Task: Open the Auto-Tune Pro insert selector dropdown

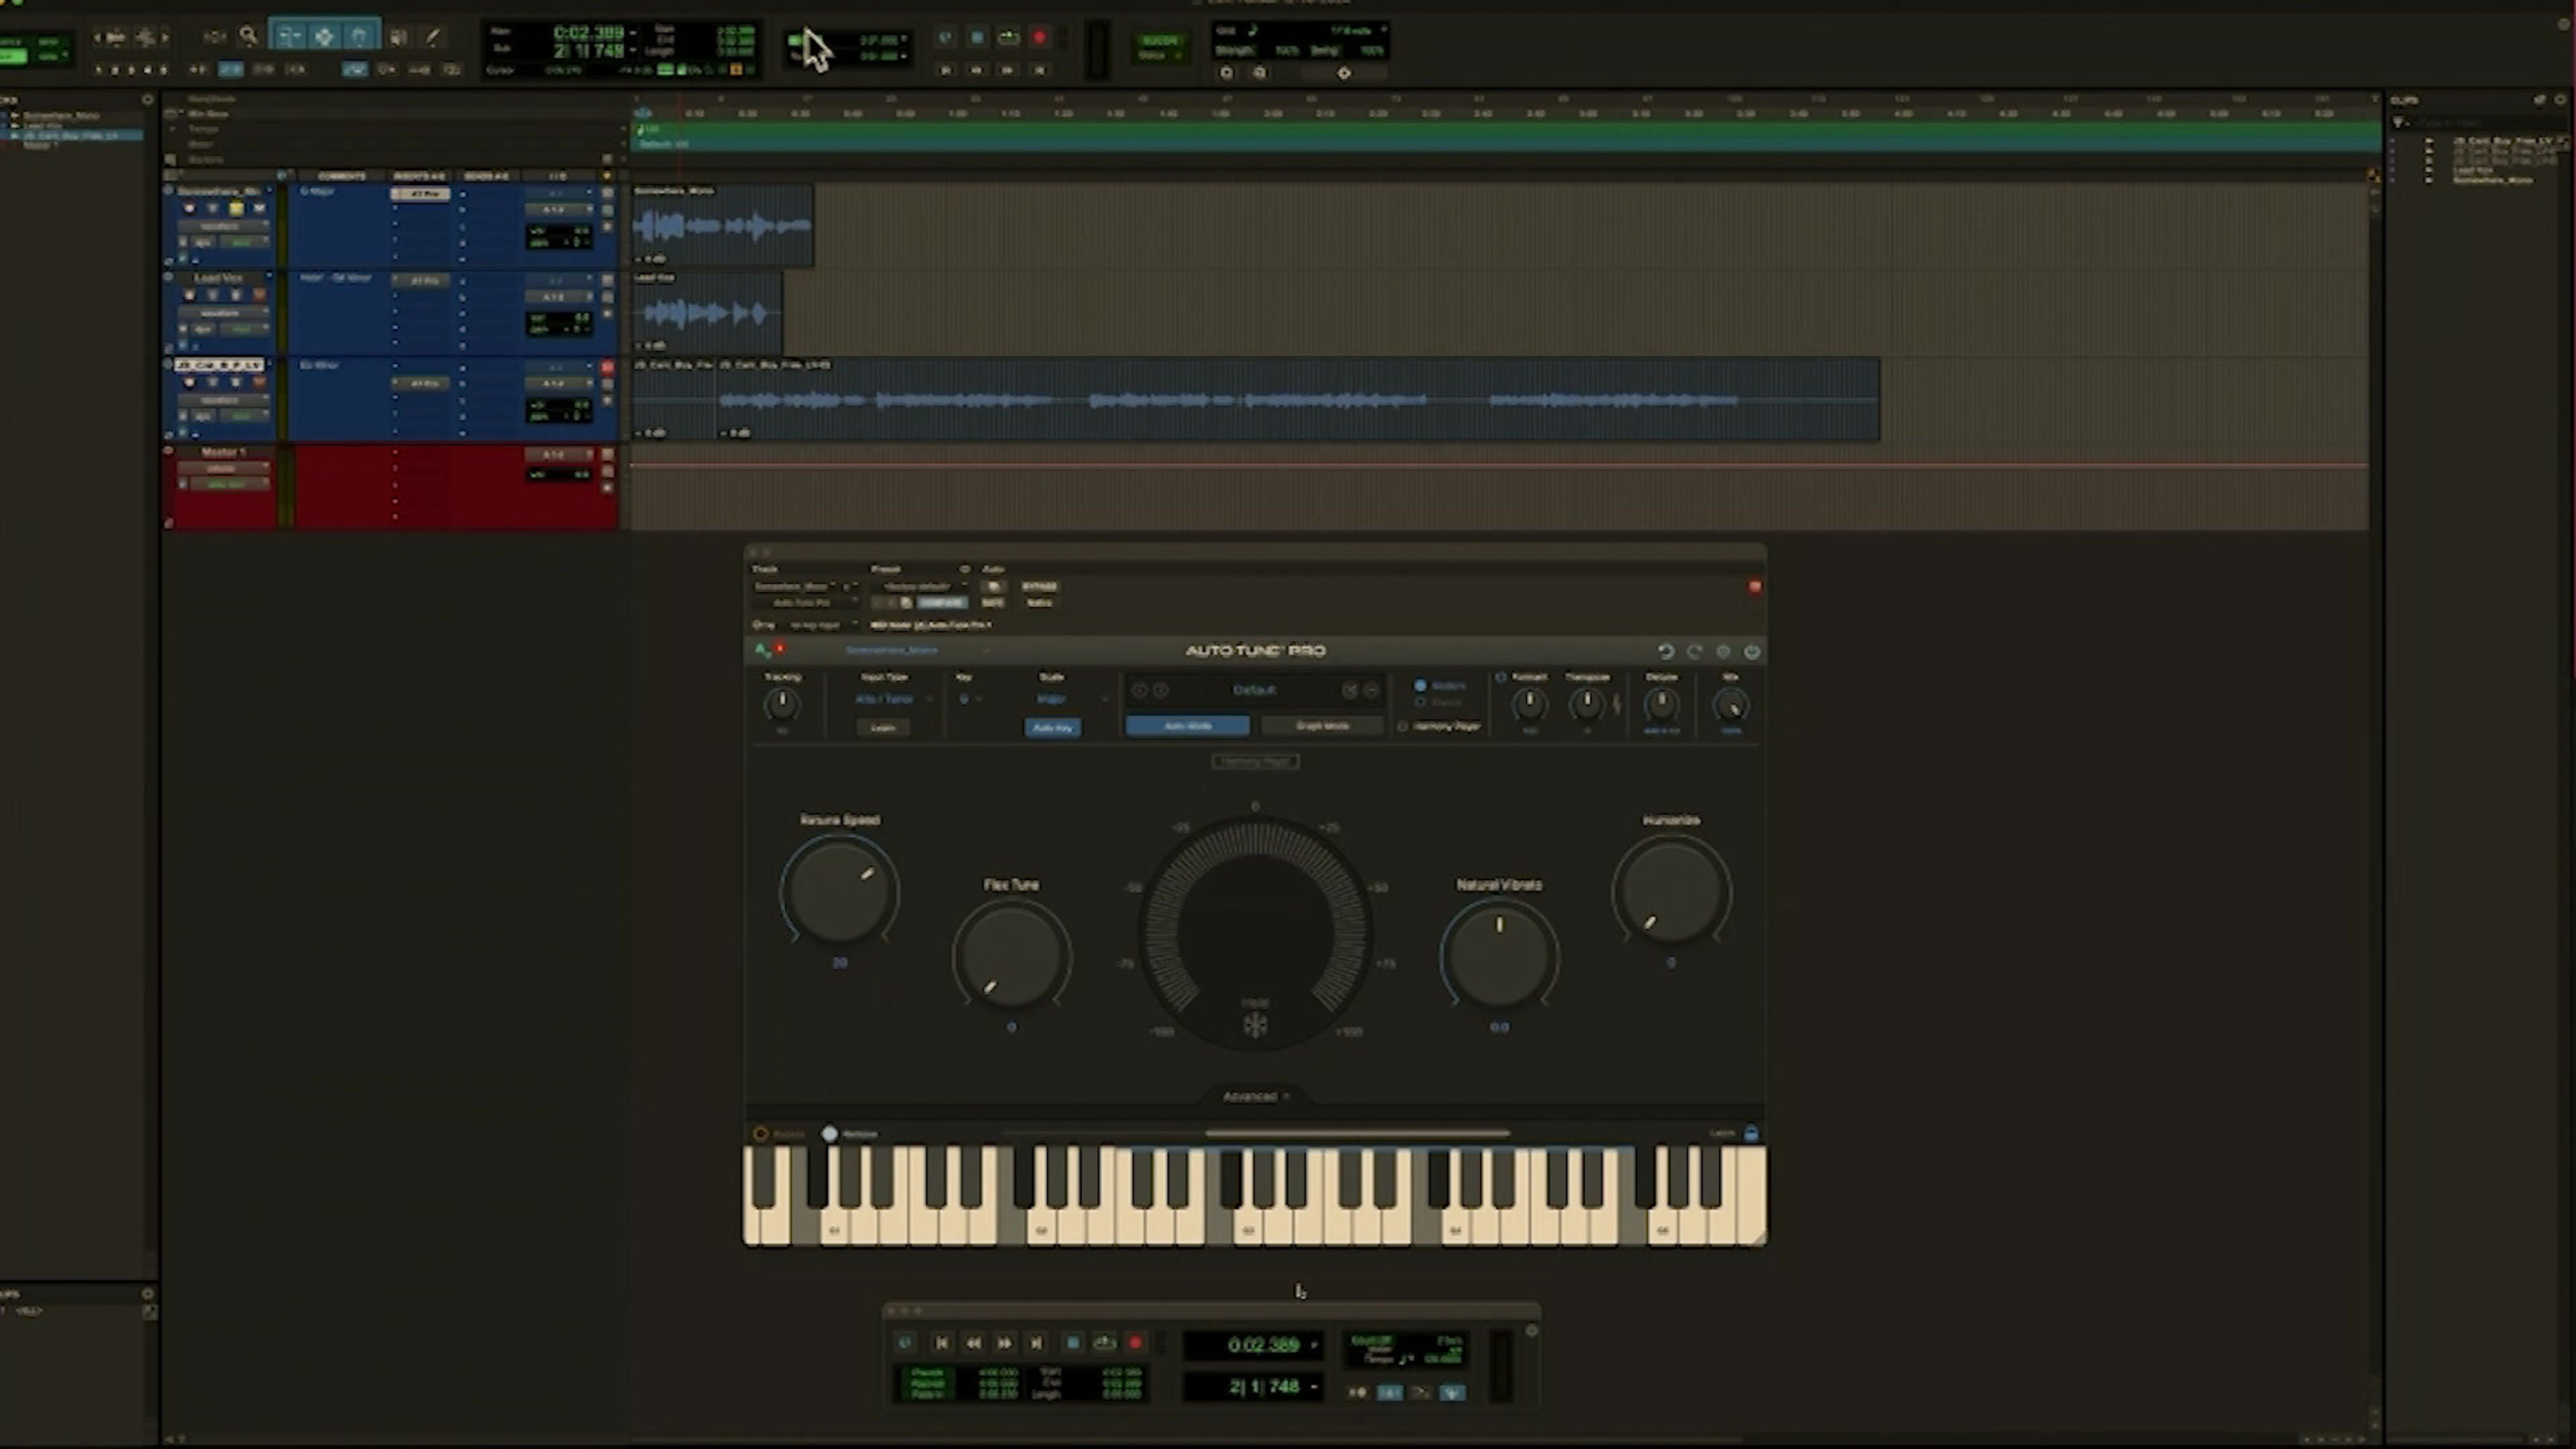Action: pos(804,603)
